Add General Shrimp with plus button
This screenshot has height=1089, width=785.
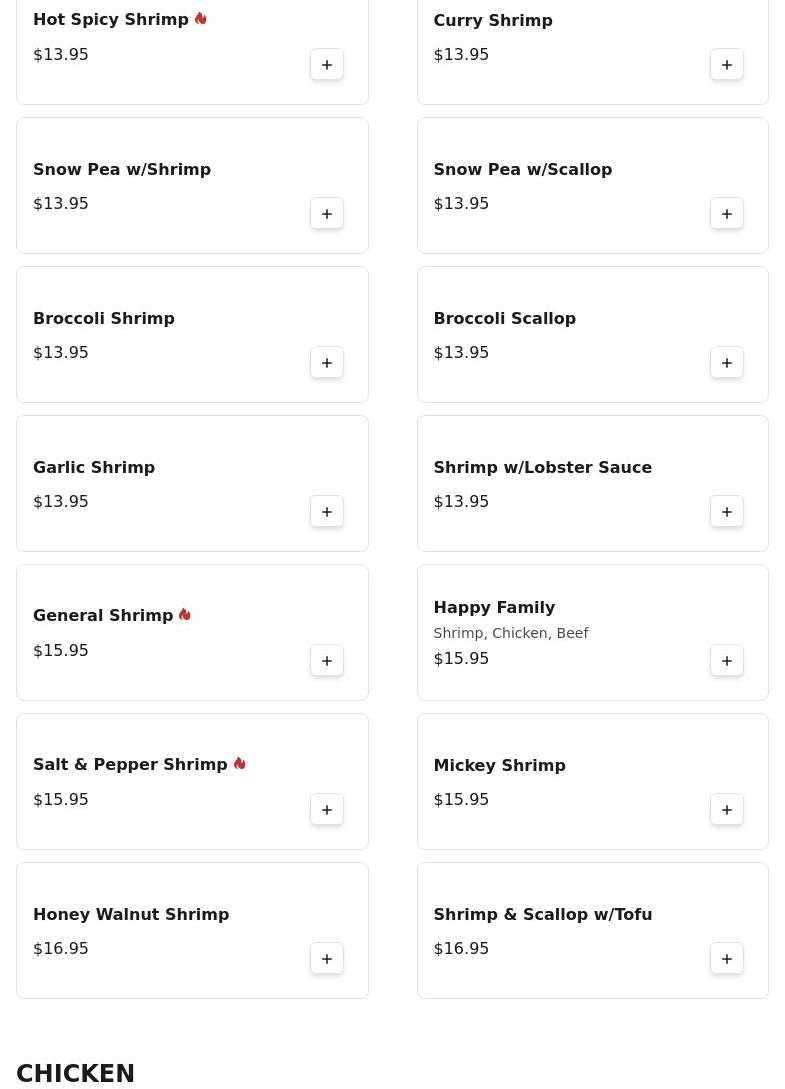click(327, 661)
